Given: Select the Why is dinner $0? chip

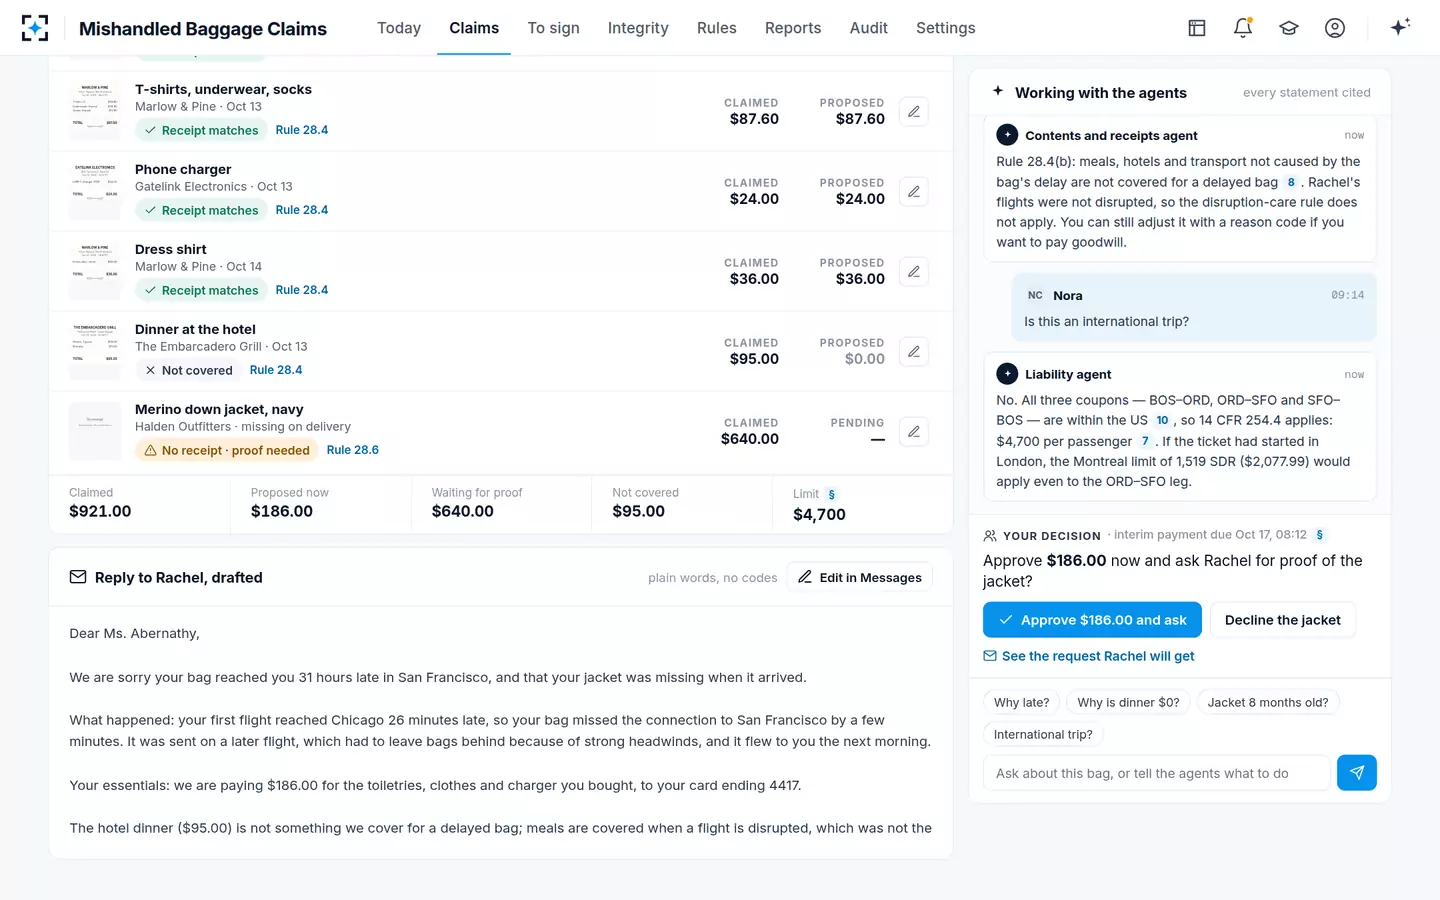Looking at the screenshot, I should point(1128,703).
